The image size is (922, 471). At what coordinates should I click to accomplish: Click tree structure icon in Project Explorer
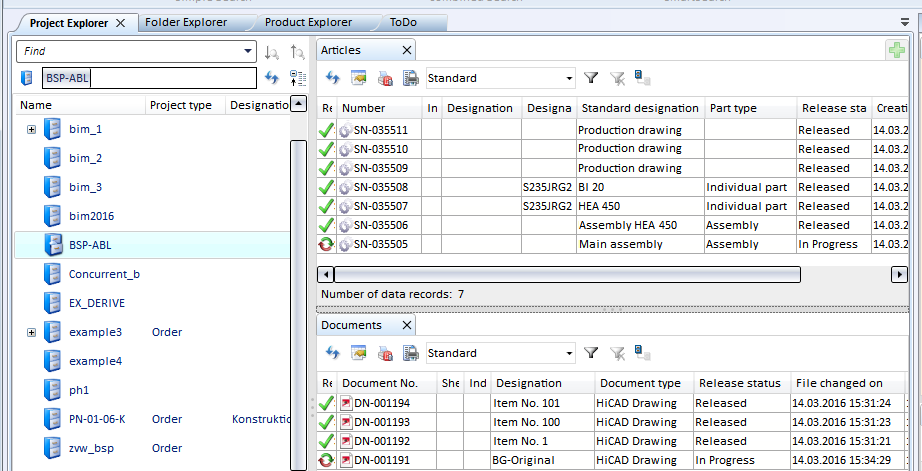click(x=297, y=78)
